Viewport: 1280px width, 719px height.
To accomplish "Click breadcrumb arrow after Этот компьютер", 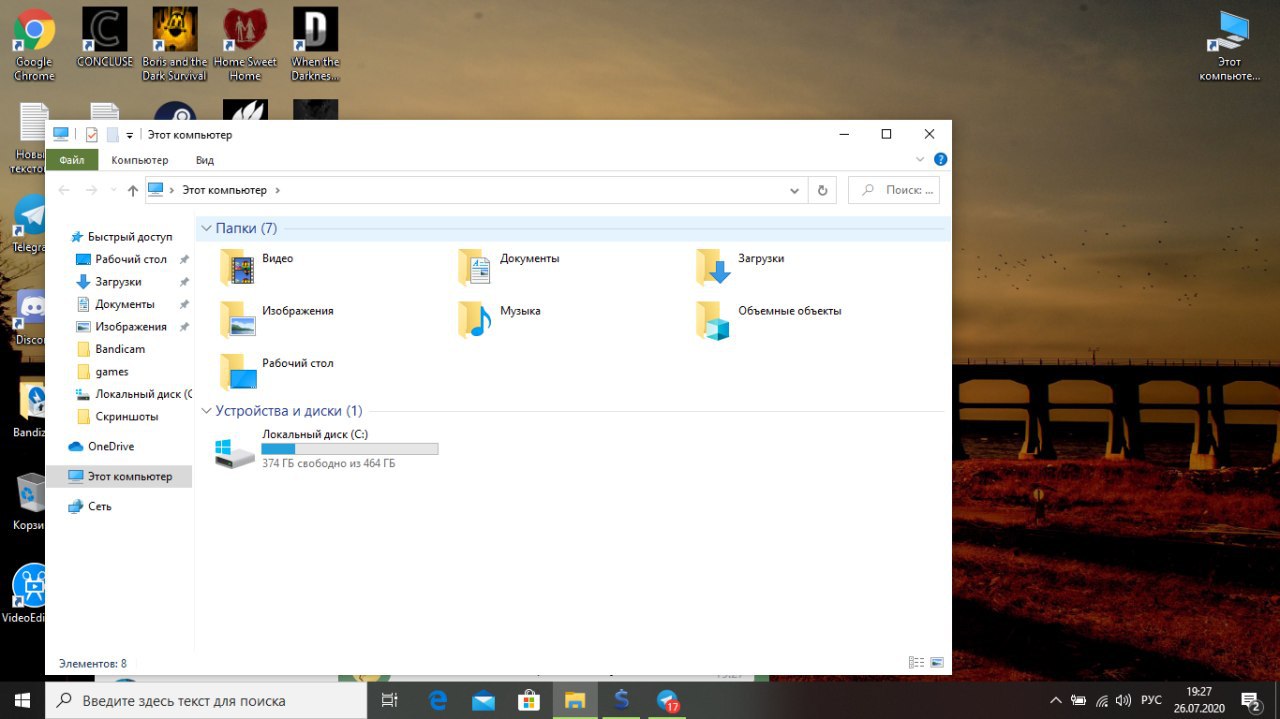I will click(x=277, y=190).
